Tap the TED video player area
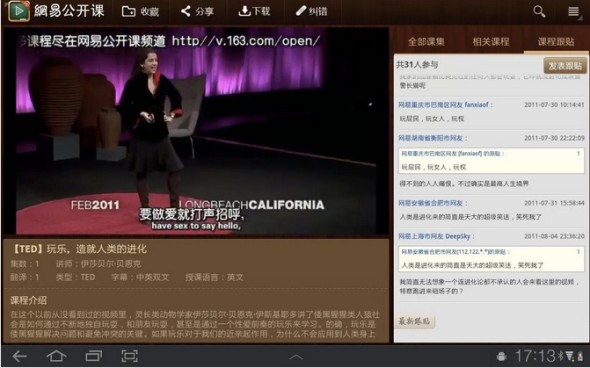 click(x=196, y=131)
